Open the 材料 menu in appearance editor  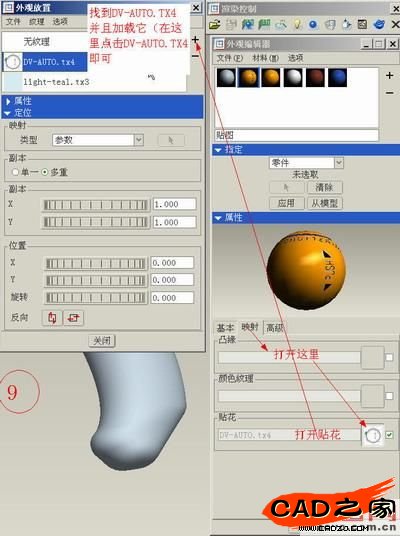click(265, 58)
